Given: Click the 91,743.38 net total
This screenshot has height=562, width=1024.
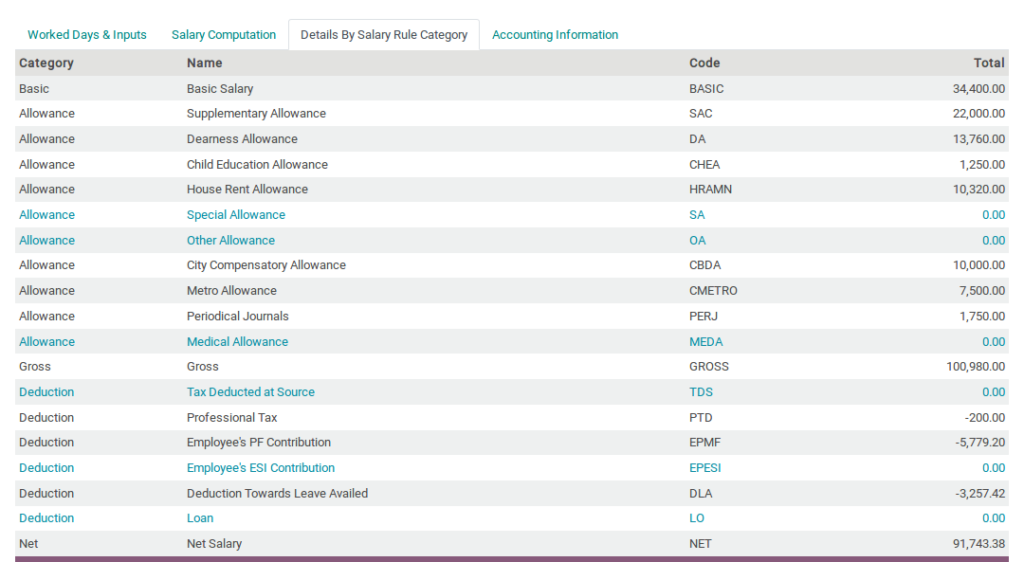Looking at the screenshot, I should coord(979,543).
